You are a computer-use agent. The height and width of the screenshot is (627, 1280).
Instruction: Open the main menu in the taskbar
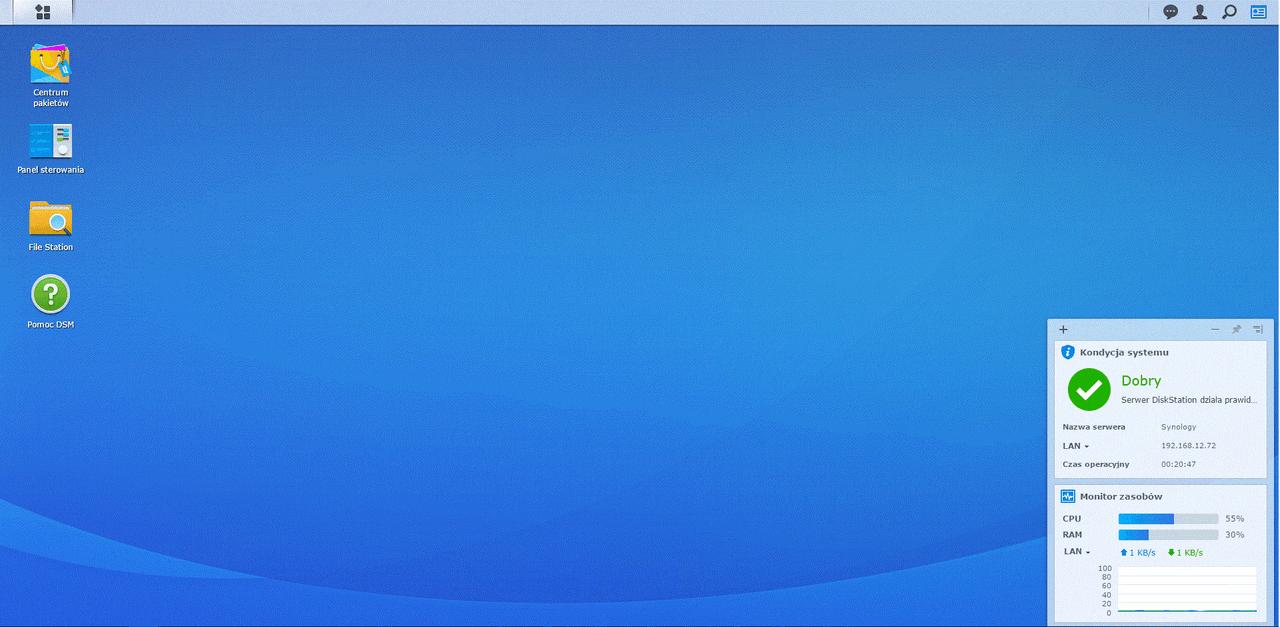pyautogui.click(x=42, y=12)
